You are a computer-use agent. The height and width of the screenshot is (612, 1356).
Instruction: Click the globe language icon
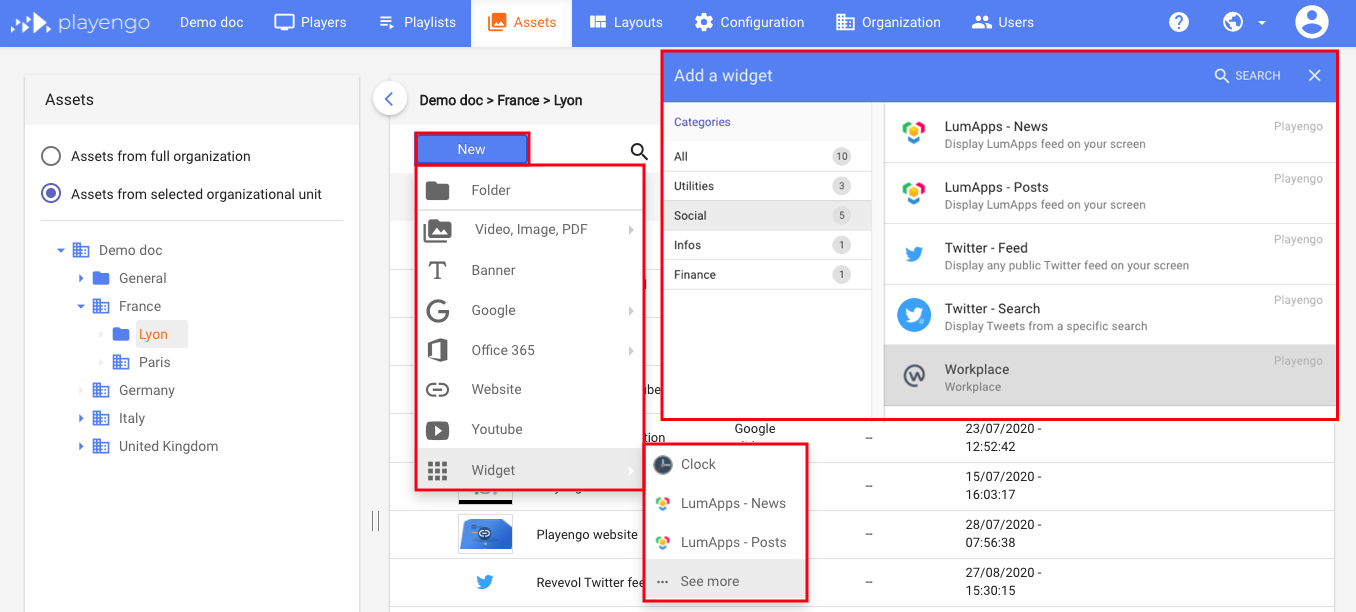click(x=1233, y=22)
